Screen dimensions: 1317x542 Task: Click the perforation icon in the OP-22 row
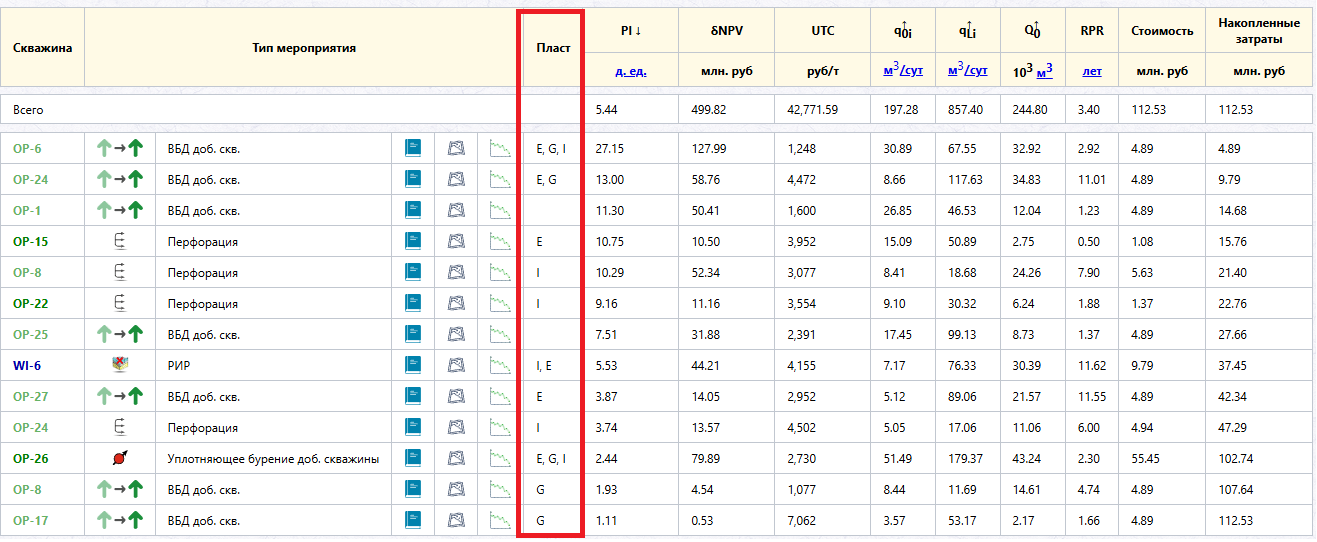tap(120, 303)
